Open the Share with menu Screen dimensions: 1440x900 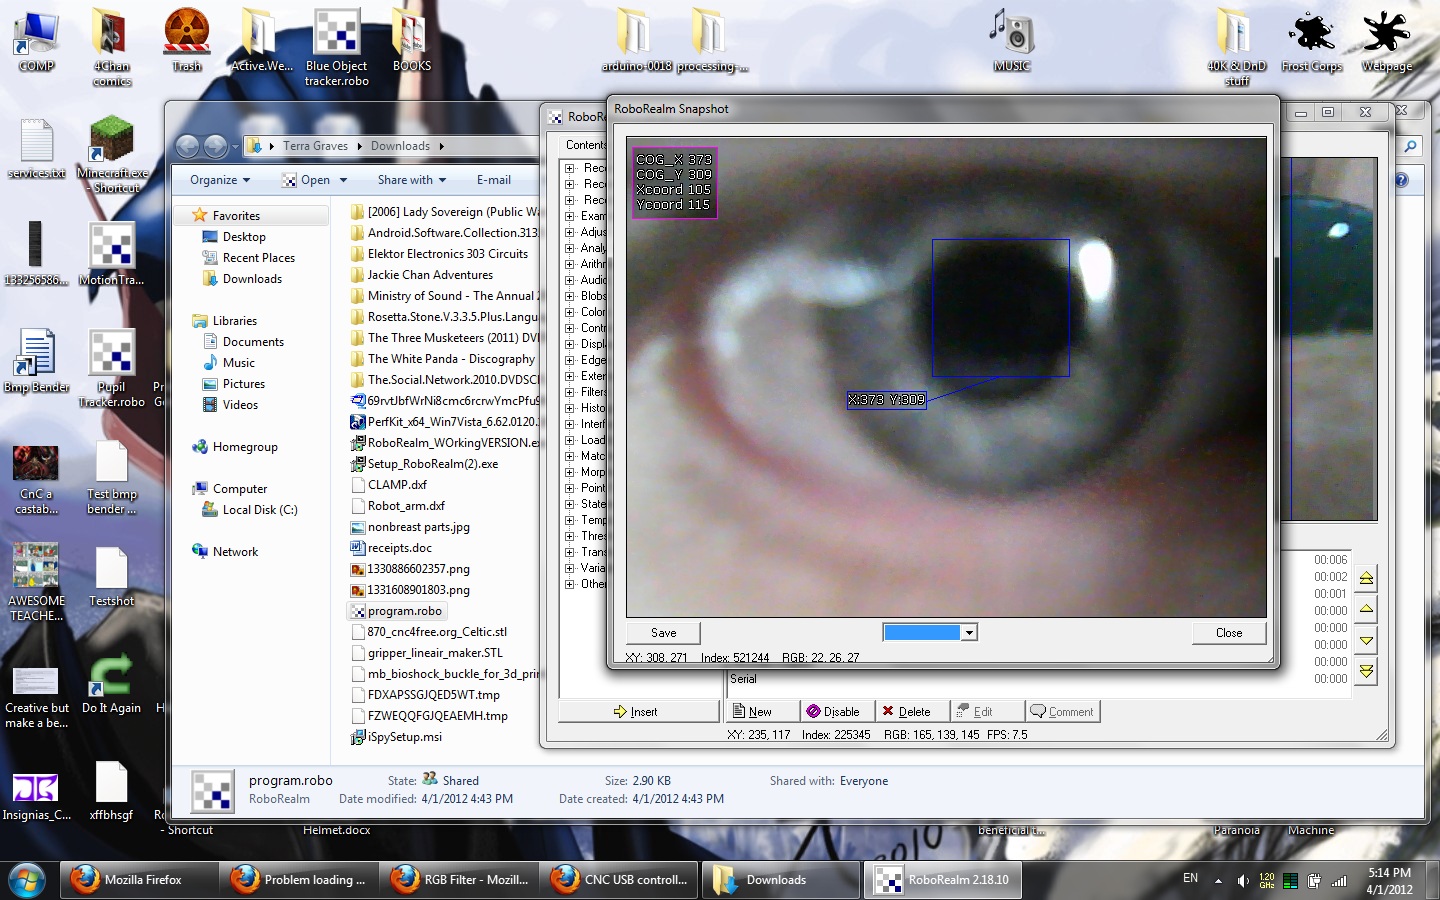[411, 180]
